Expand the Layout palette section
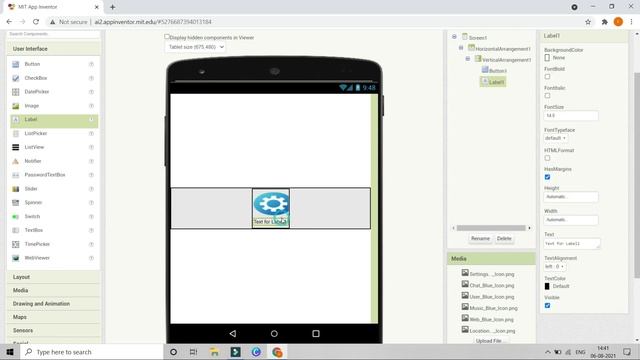 [x=53, y=277]
